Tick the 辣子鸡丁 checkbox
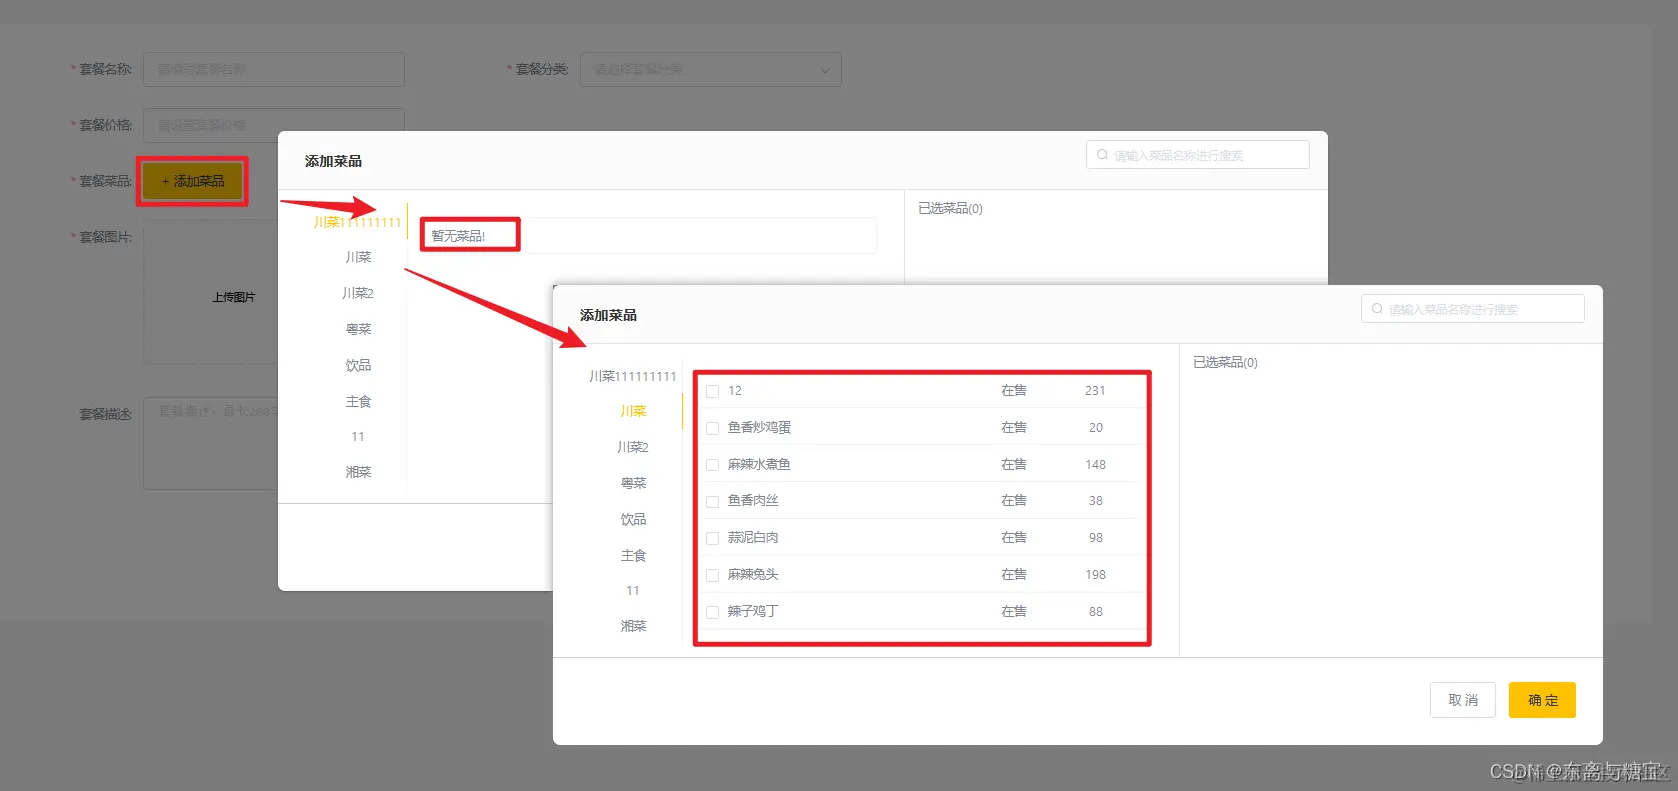 (x=713, y=612)
